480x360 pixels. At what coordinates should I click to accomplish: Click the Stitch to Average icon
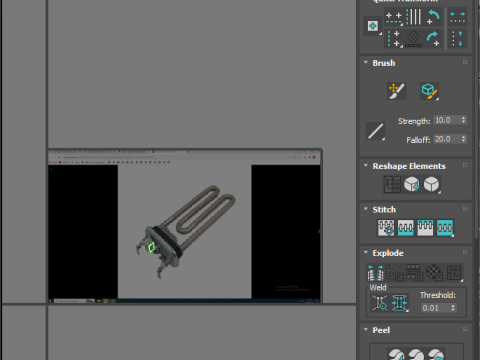point(405,228)
